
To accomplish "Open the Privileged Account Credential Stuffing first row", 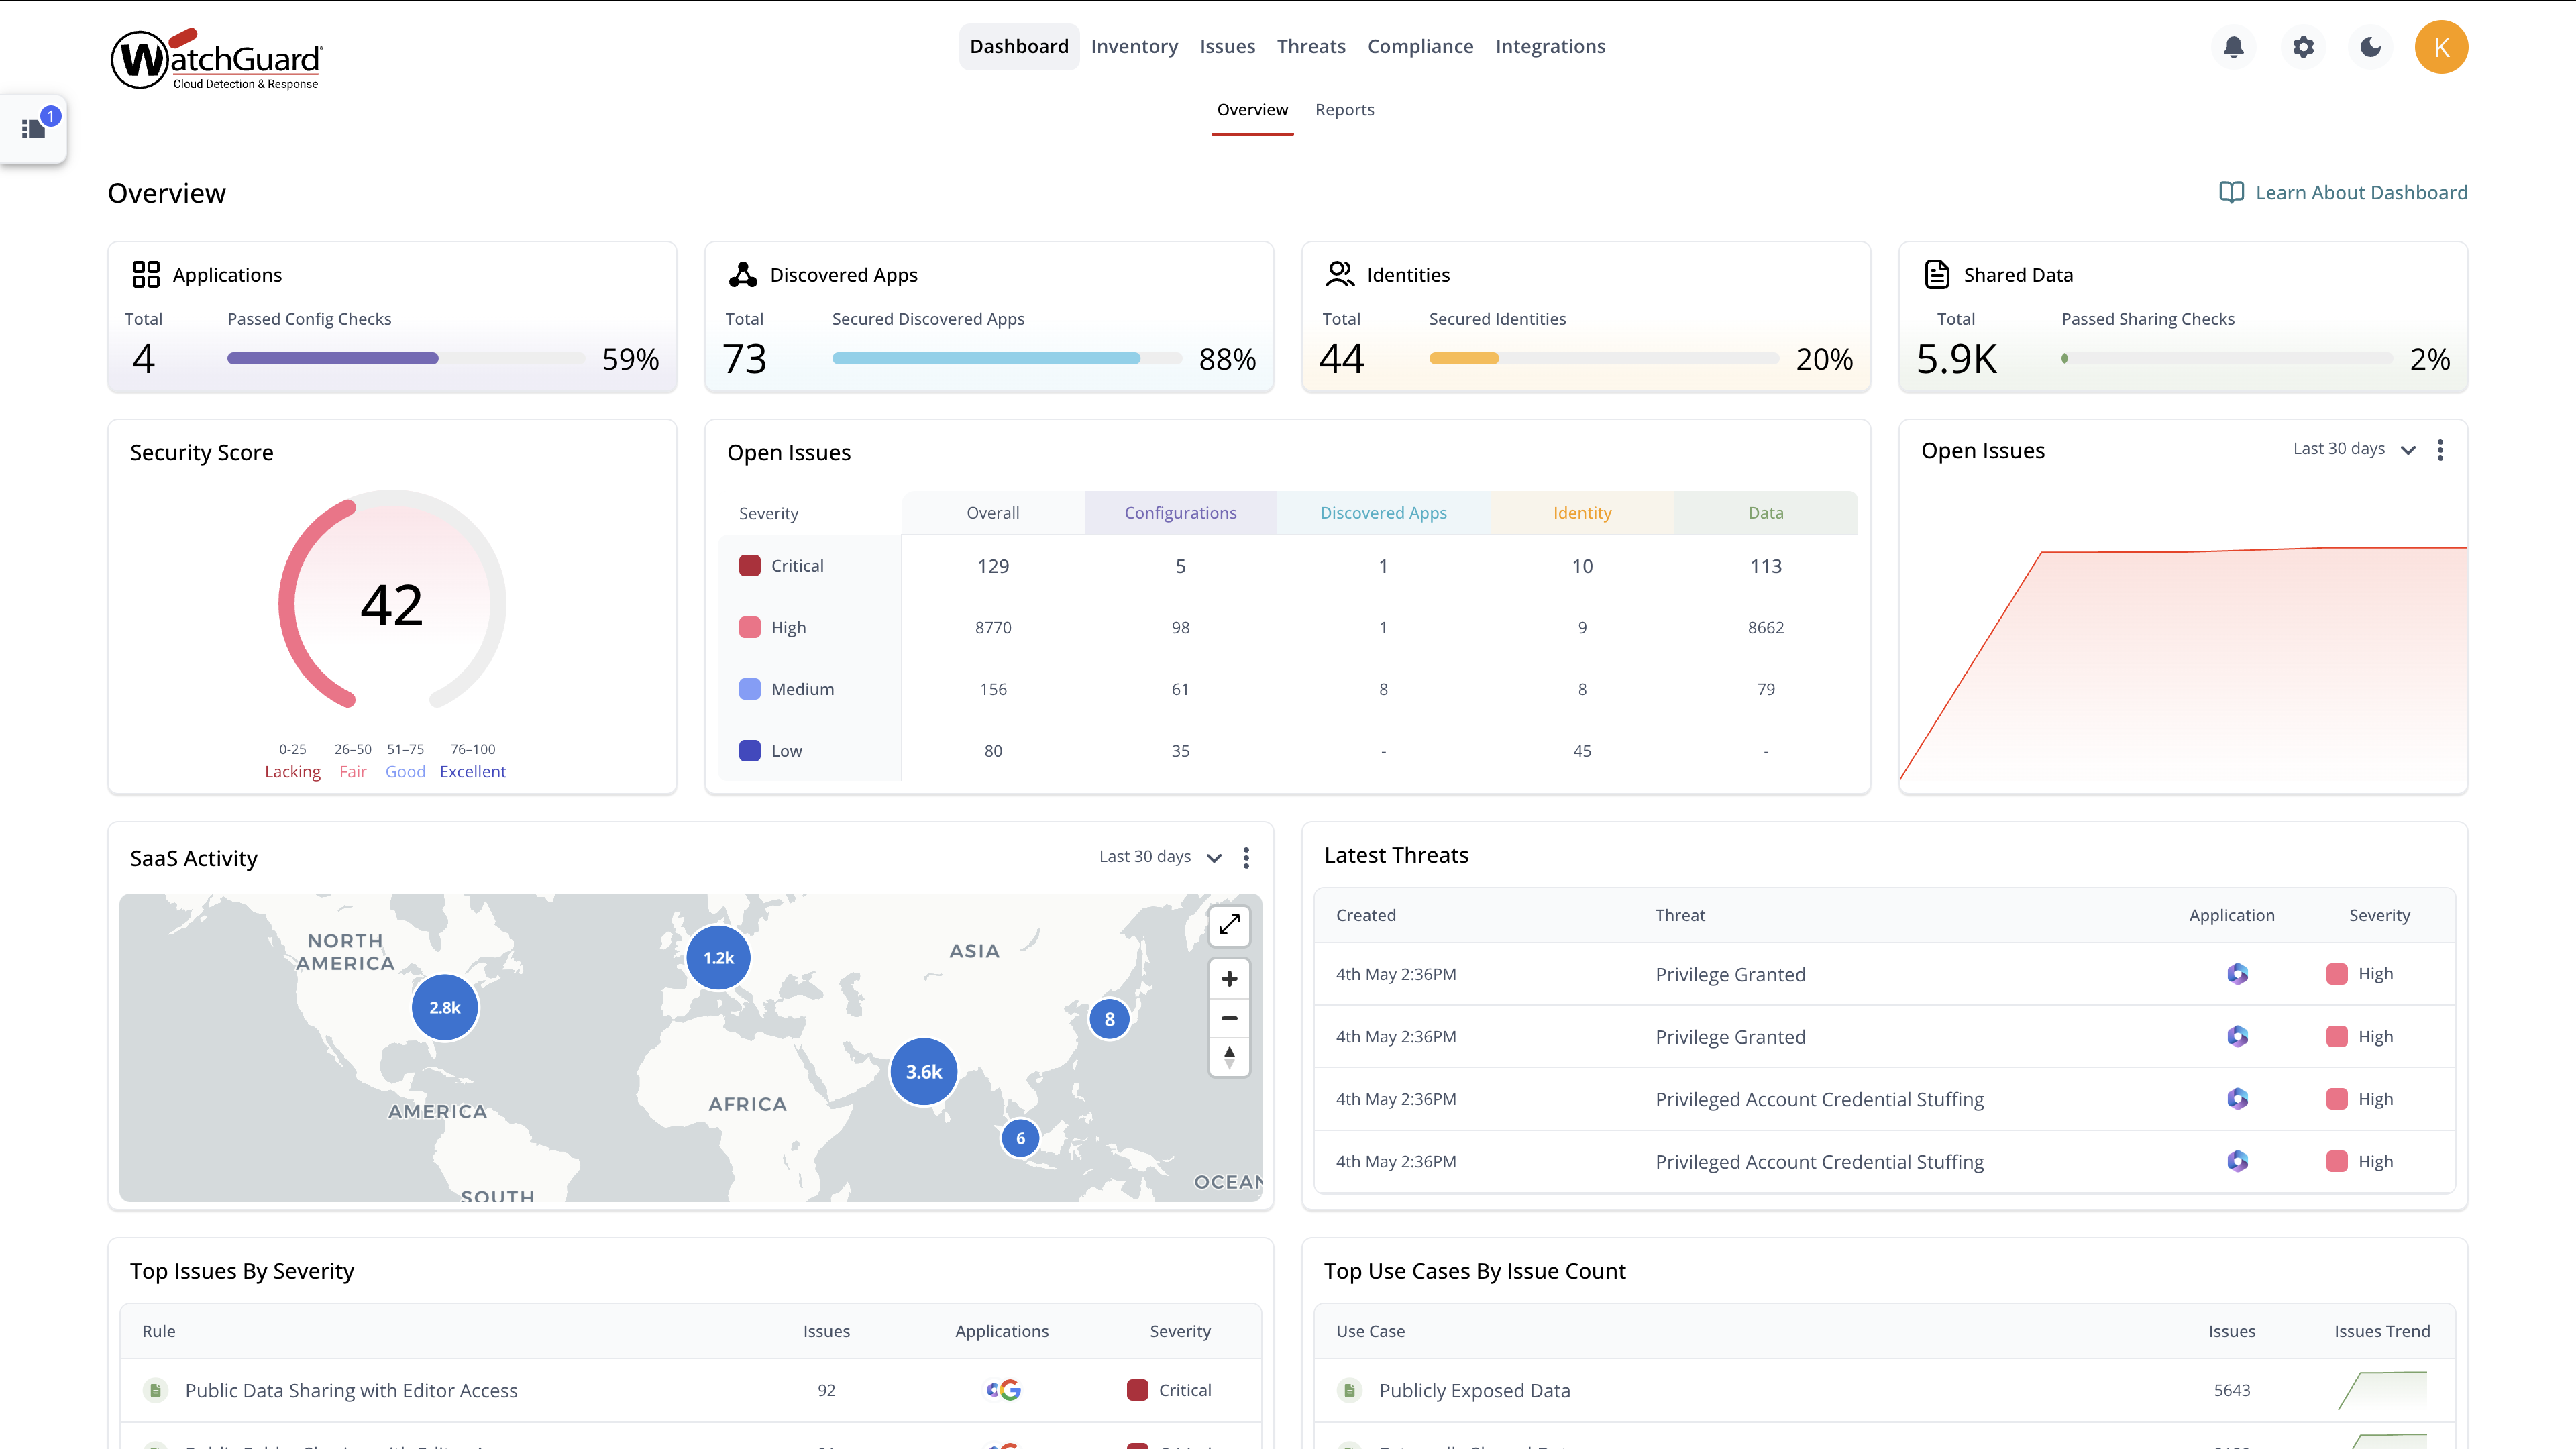I will [1884, 1099].
